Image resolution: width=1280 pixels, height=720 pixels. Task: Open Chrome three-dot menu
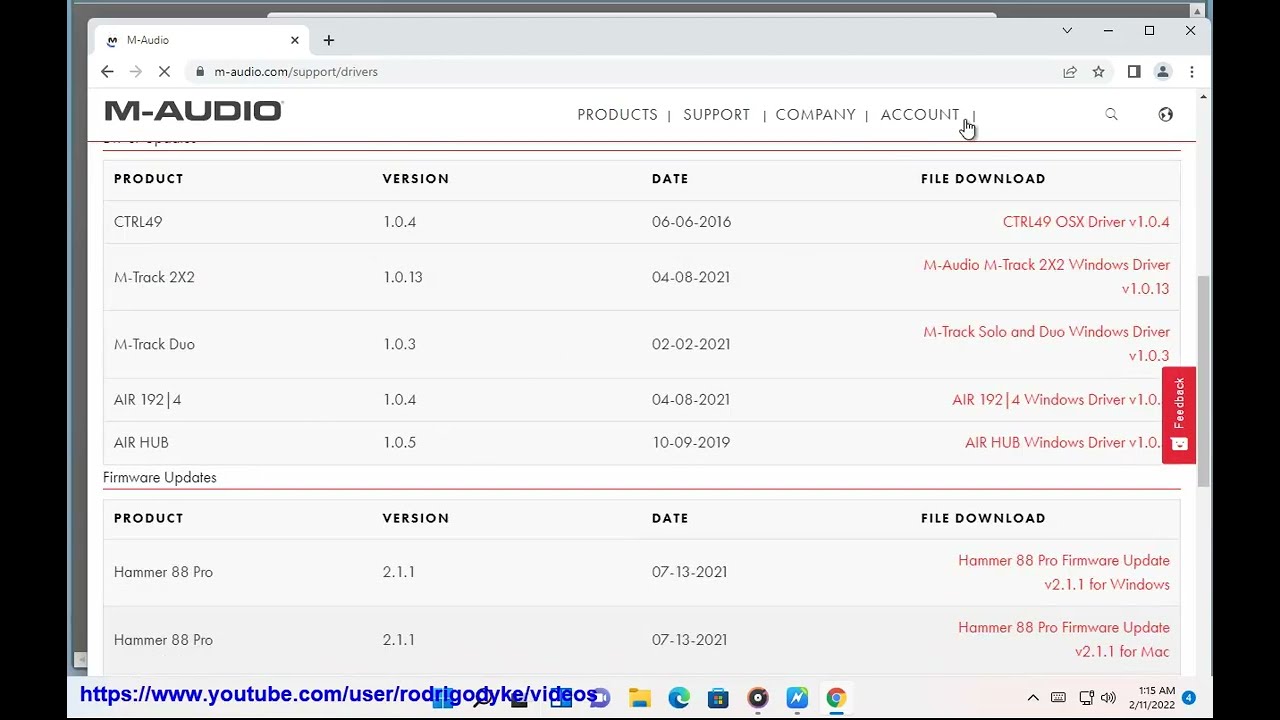(1191, 72)
